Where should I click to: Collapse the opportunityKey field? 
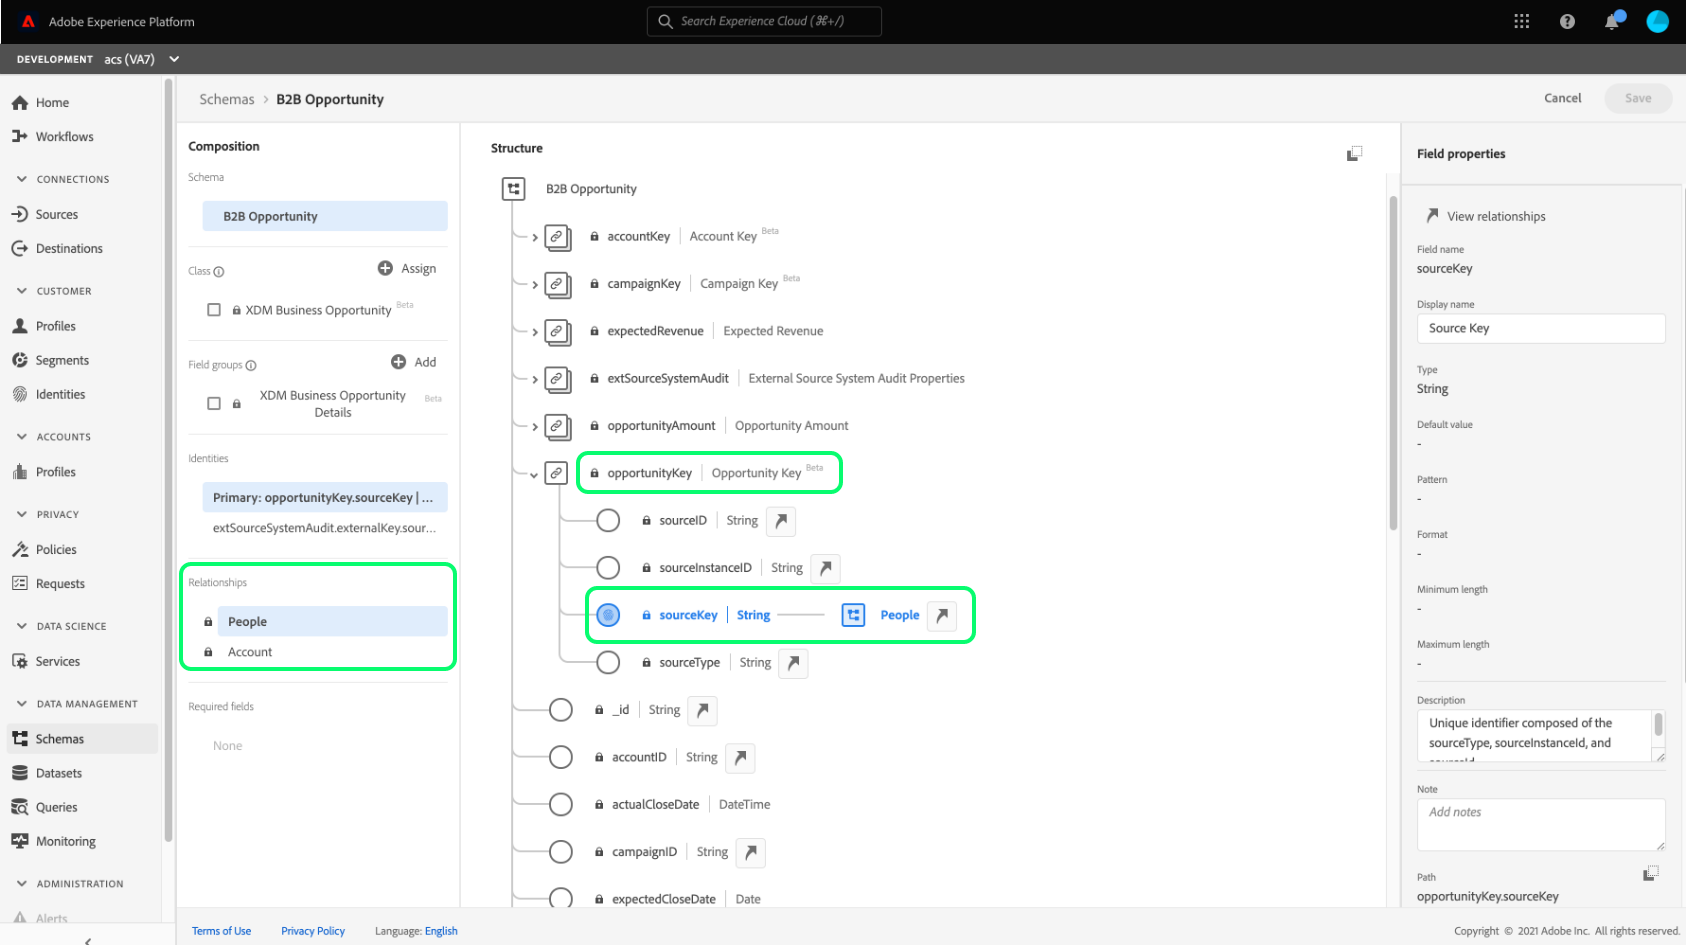534,475
